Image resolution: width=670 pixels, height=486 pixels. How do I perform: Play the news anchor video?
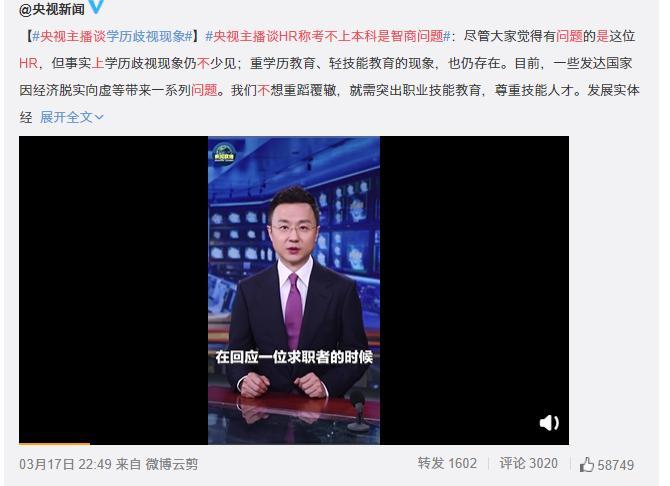[294, 290]
